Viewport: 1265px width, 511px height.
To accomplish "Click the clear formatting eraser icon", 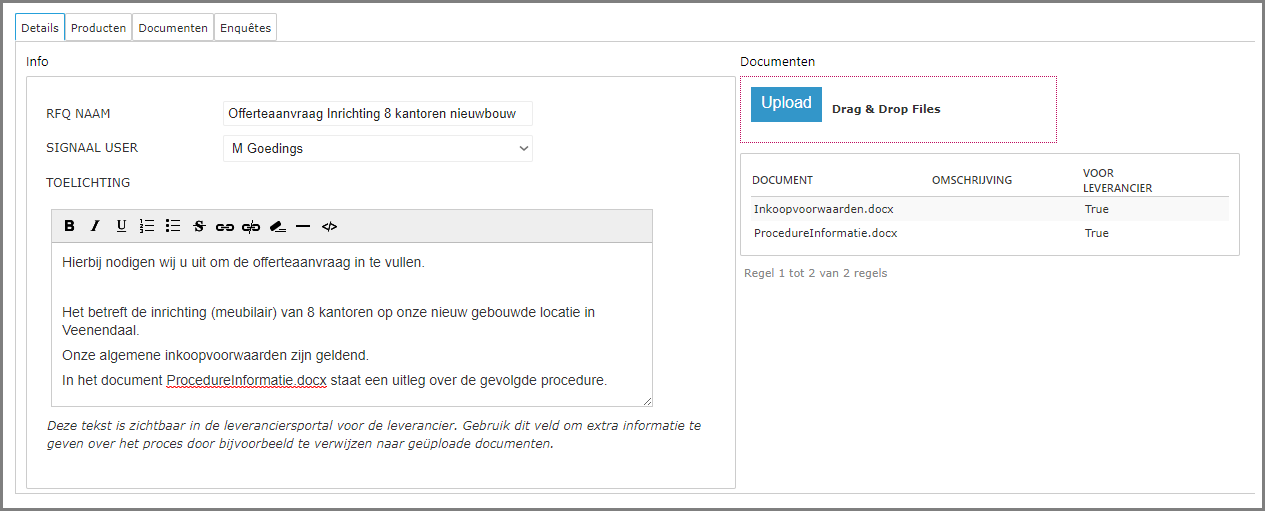I will click(278, 226).
